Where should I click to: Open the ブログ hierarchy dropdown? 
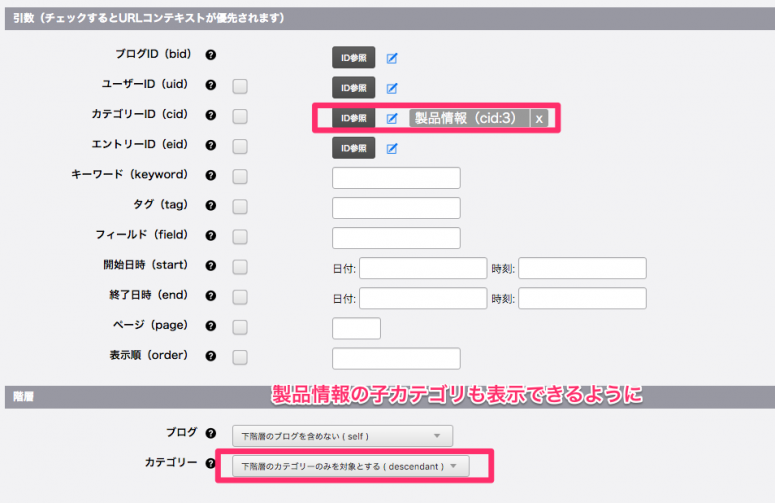pos(342,436)
